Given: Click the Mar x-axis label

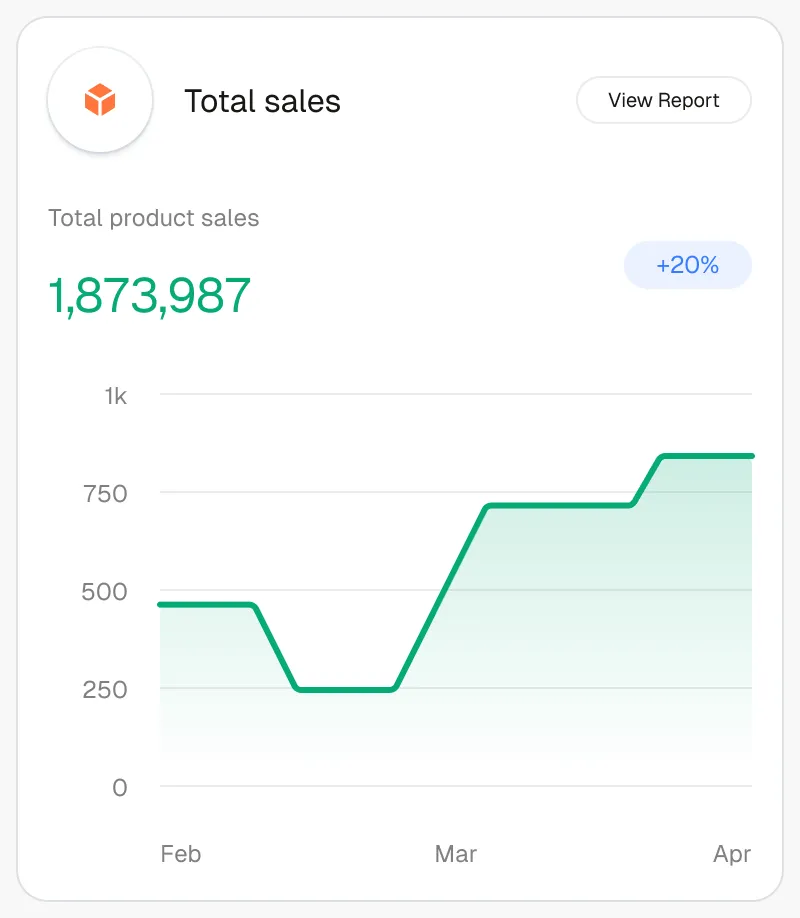Looking at the screenshot, I should 456,854.
